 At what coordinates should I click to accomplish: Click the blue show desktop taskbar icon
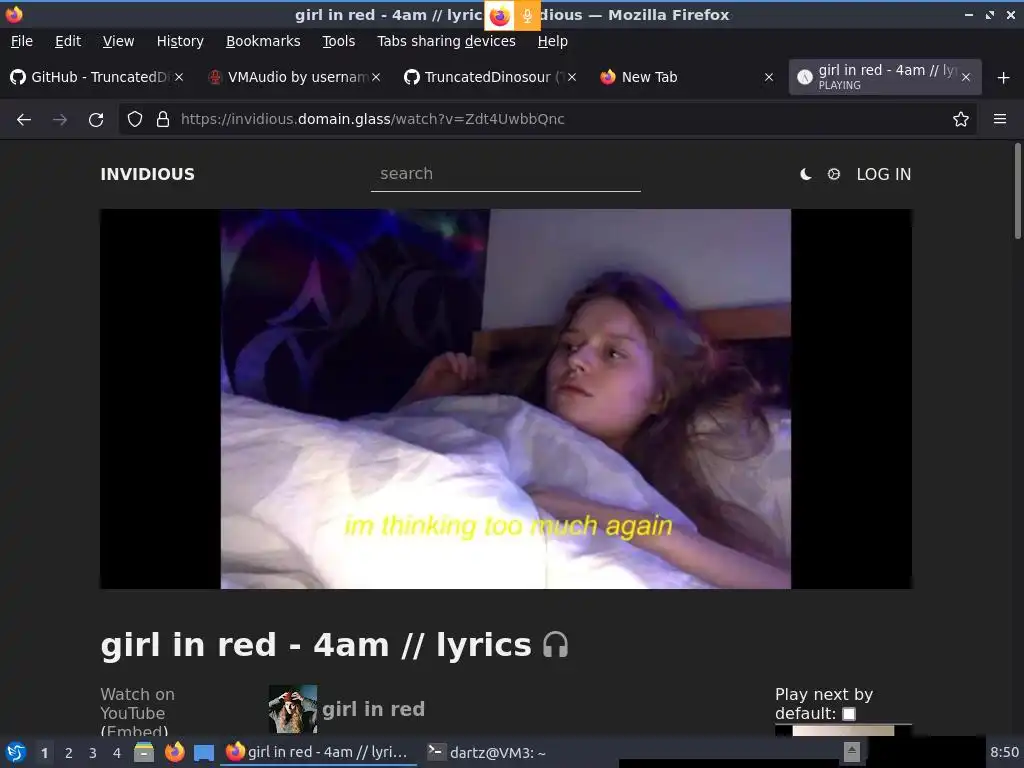tap(204, 753)
